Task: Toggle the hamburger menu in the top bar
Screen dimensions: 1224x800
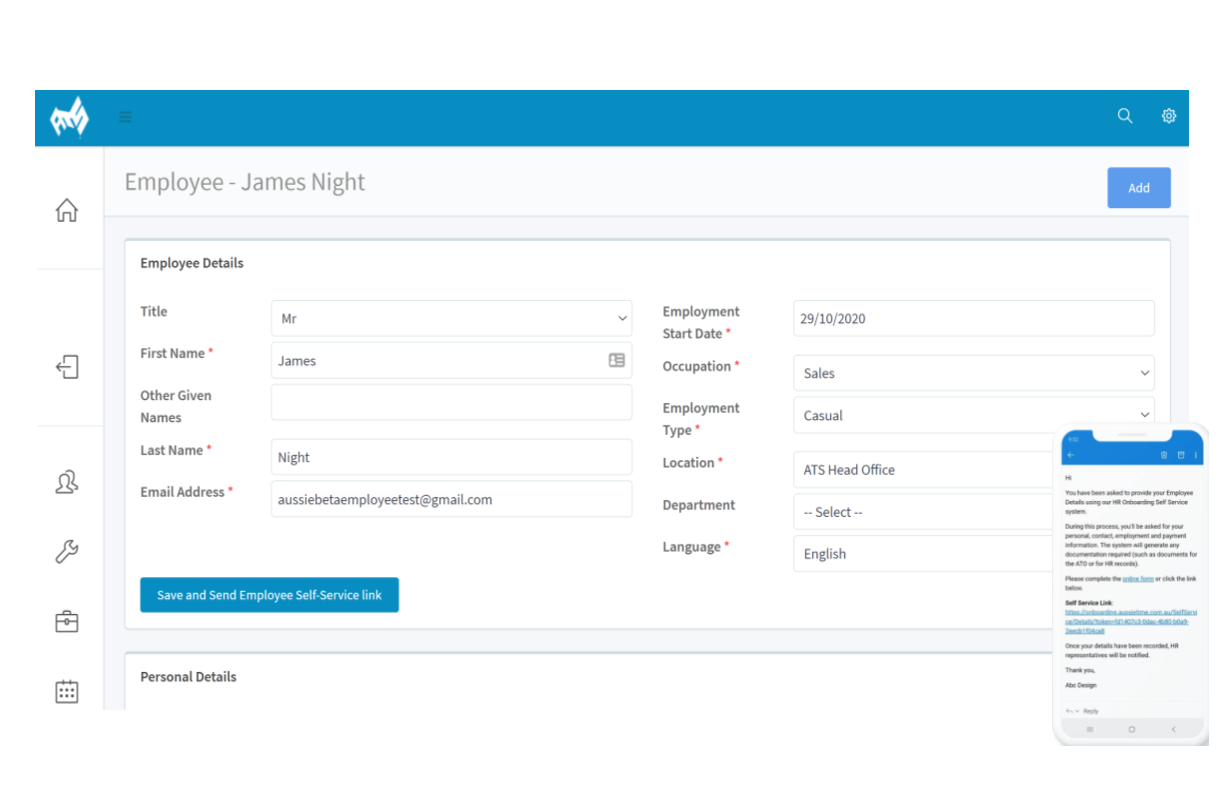Action: pyautogui.click(x=125, y=117)
